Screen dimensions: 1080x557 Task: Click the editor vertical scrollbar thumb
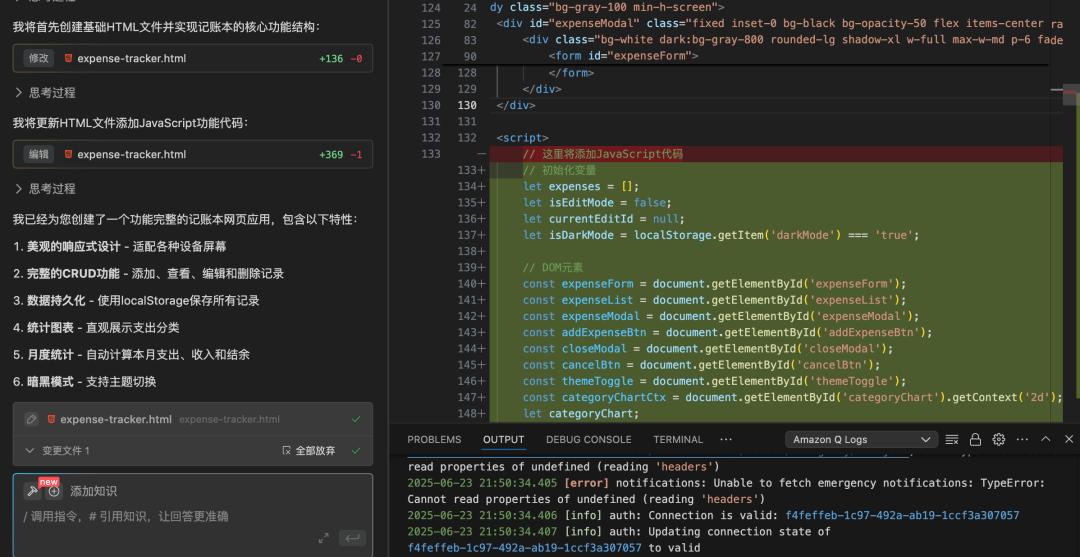(1070, 96)
